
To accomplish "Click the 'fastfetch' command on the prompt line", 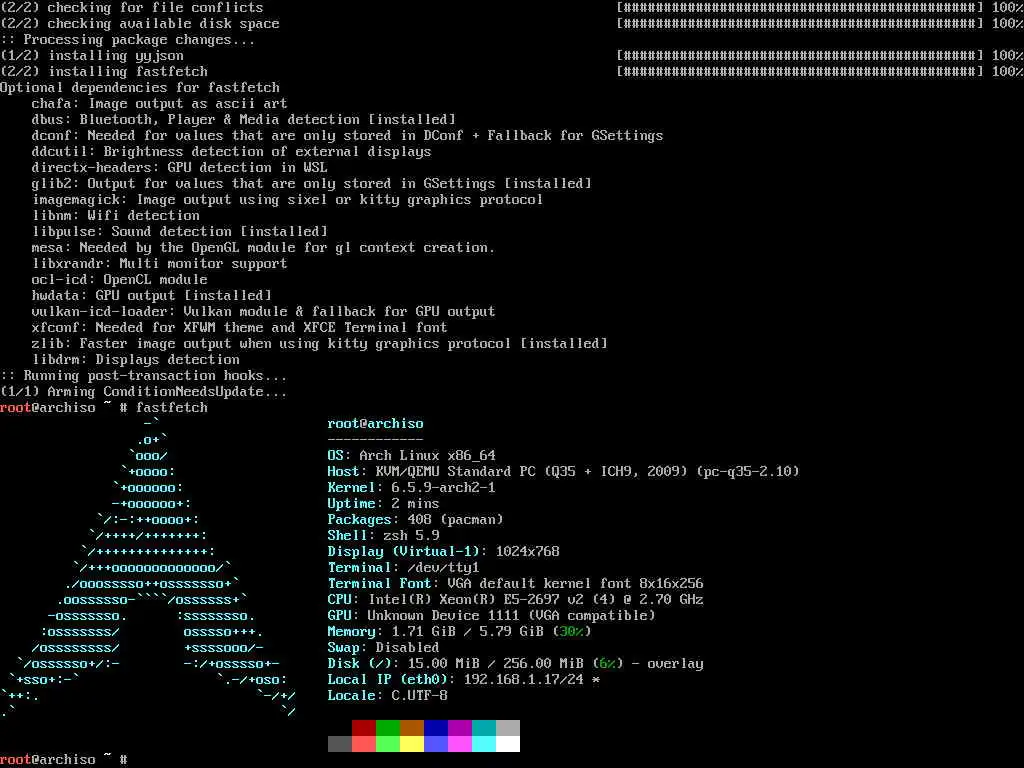I will (172, 408).
